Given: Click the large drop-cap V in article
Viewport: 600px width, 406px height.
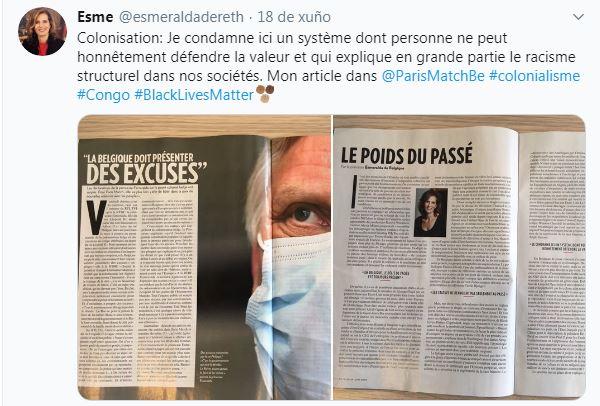Looking at the screenshot, I should 96,217.
